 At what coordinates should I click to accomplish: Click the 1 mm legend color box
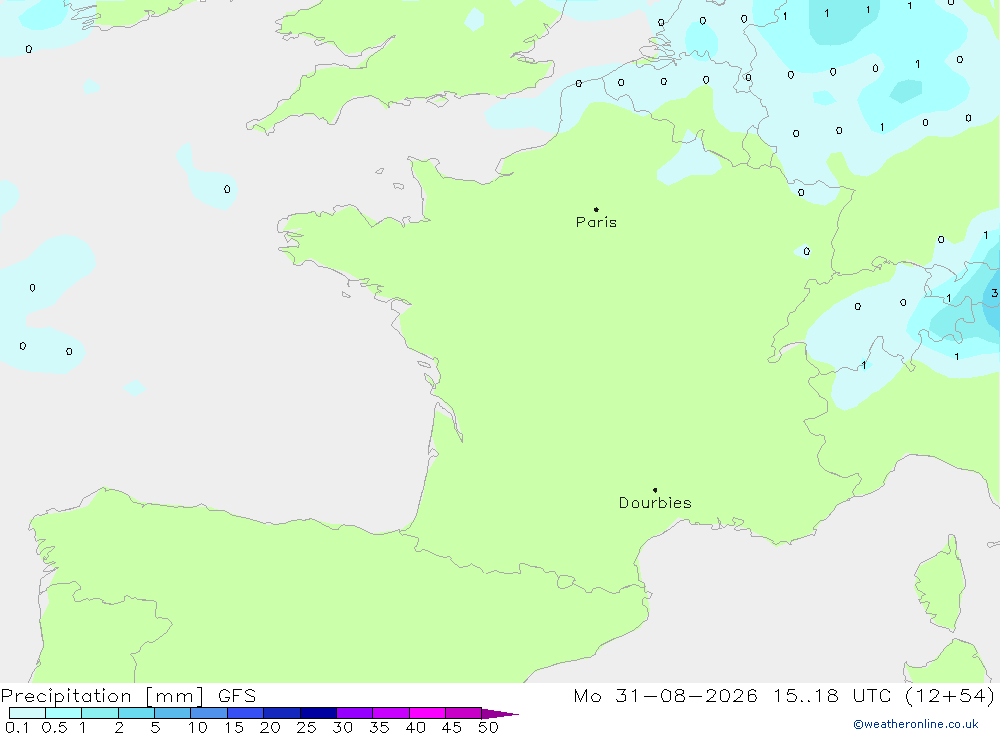[100, 713]
